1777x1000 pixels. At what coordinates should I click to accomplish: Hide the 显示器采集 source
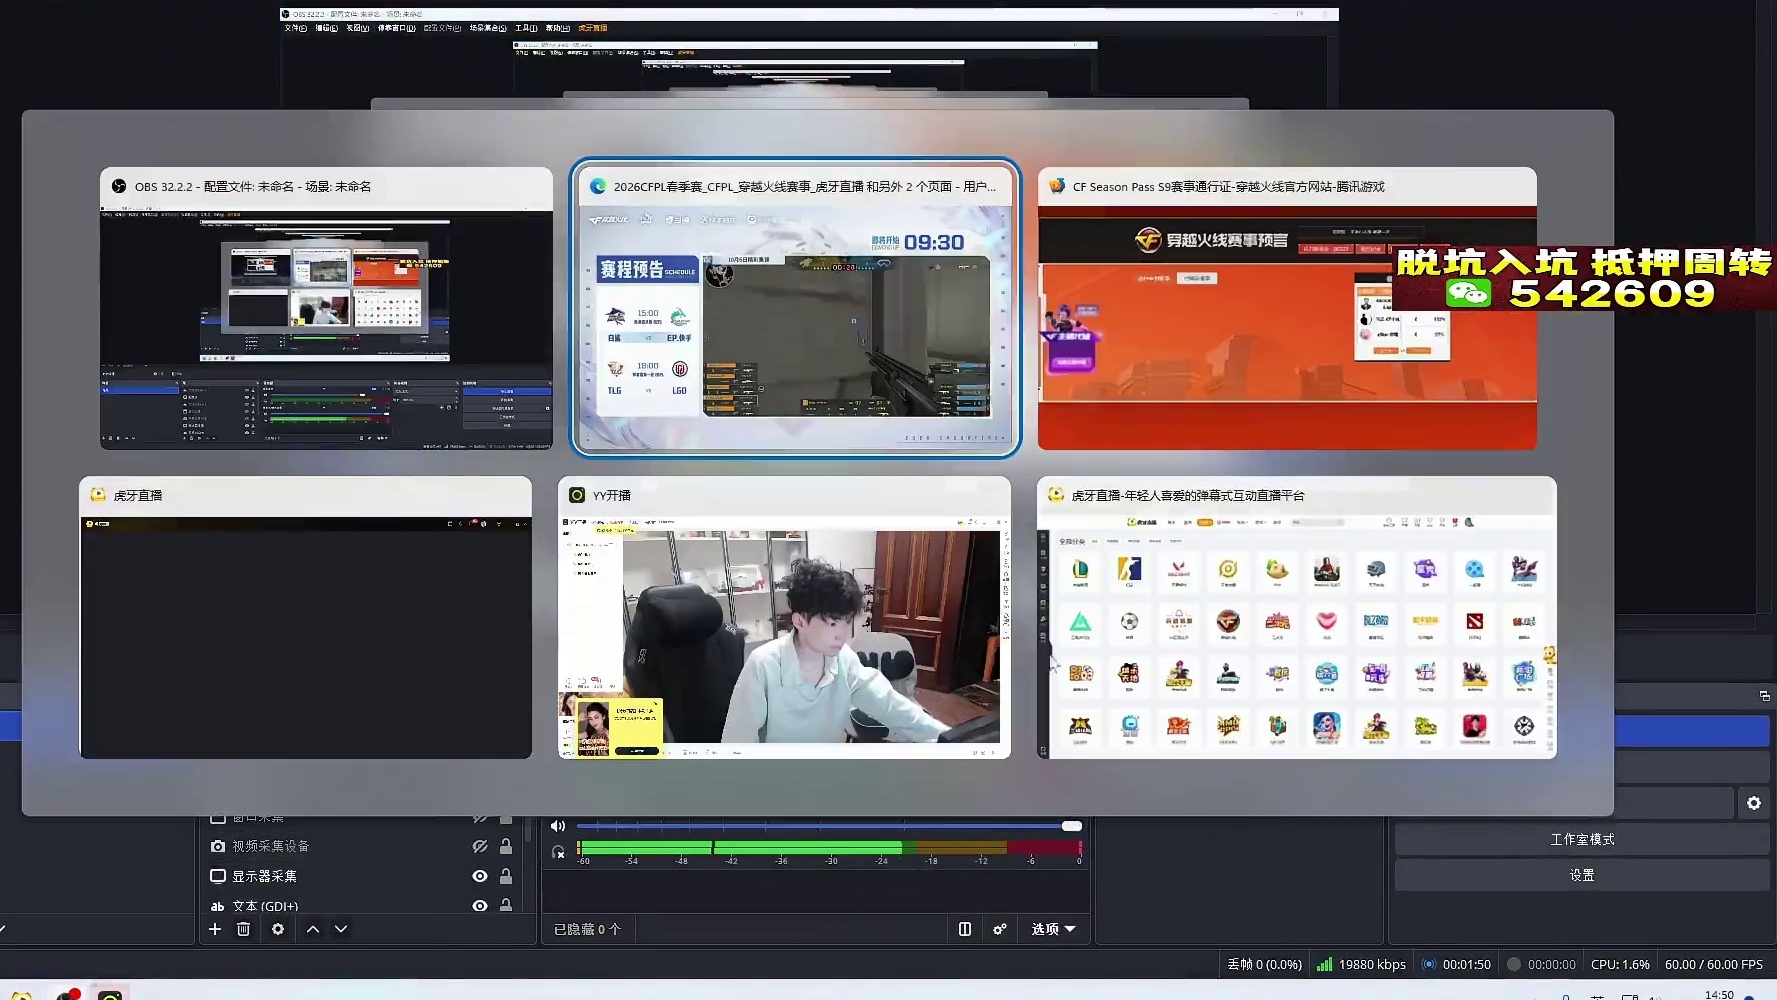[480, 876]
